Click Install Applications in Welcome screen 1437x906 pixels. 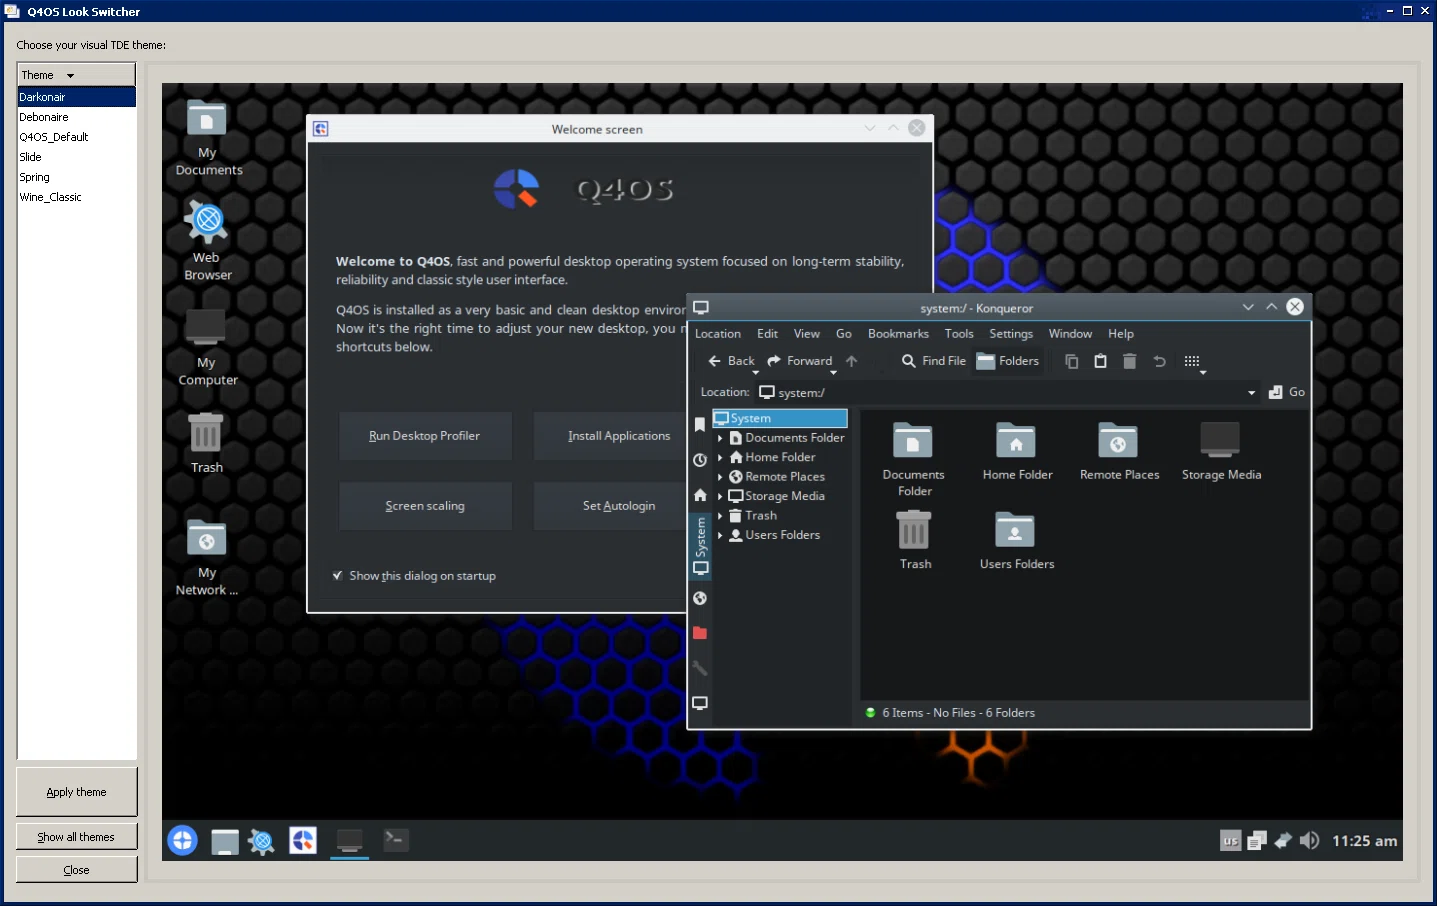(x=619, y=436)
